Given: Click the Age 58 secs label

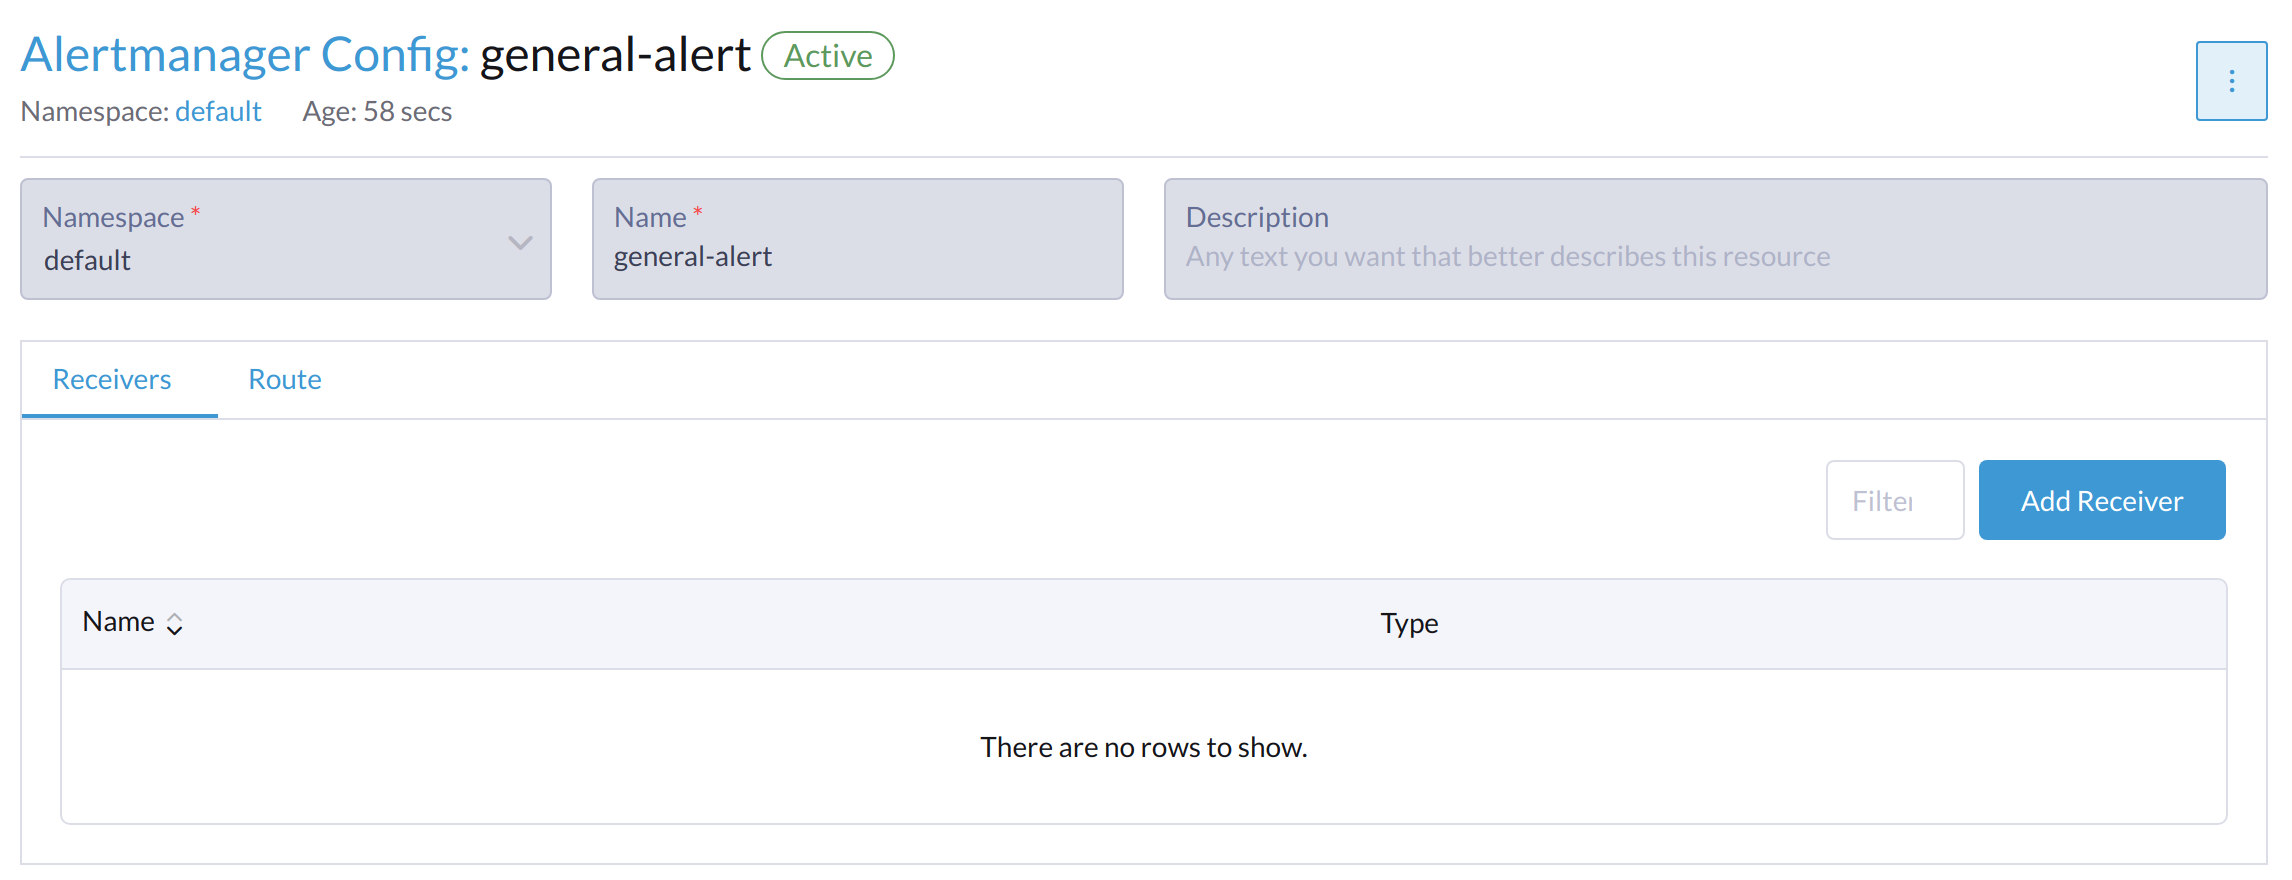Looking at the screenshot, I should point(377,111).
